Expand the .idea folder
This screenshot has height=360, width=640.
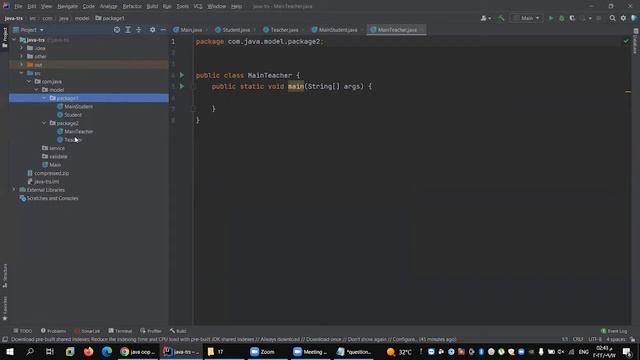click(x=22, y=48)
